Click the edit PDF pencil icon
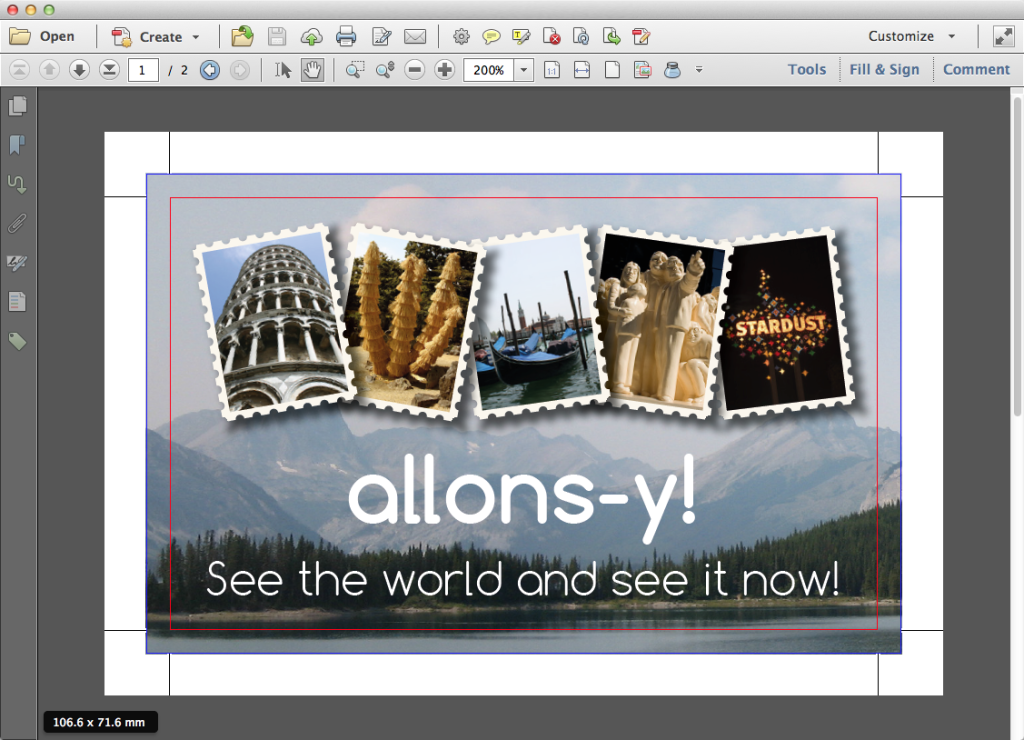 (x=641, y=37)
